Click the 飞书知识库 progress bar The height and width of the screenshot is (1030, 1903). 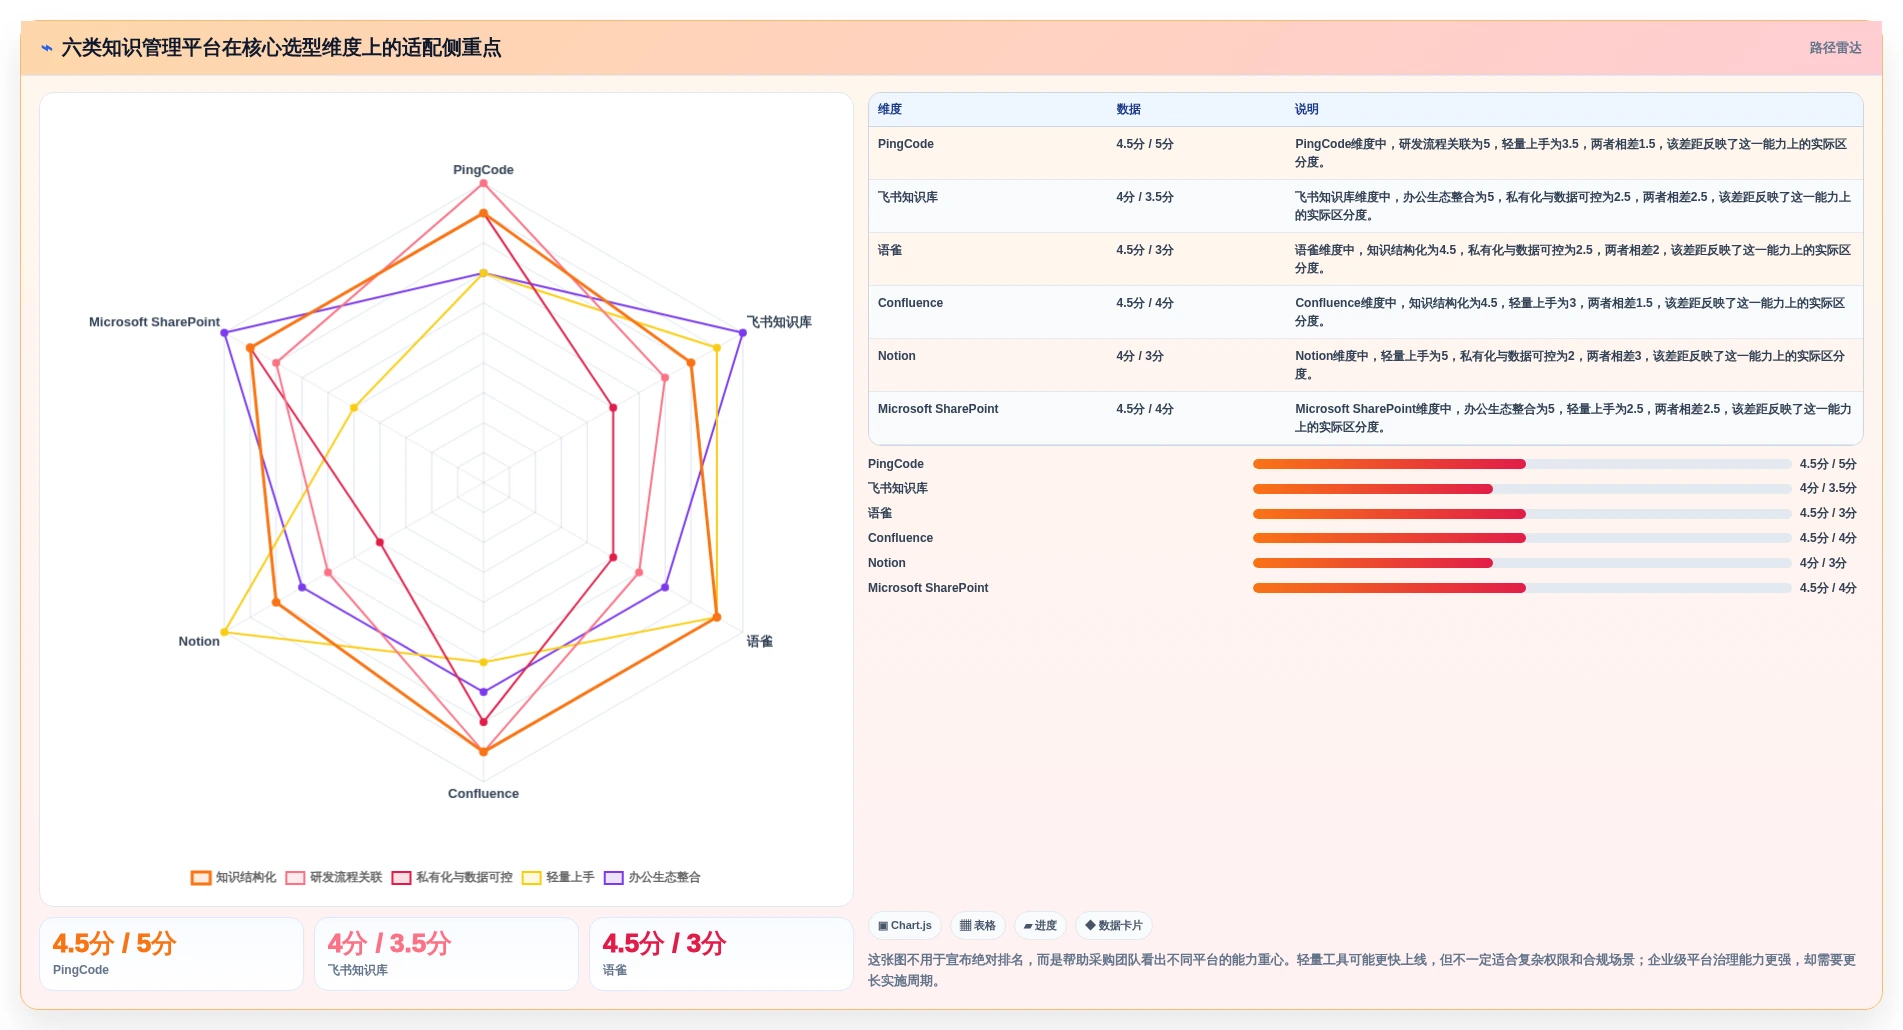pos(1522,489)
